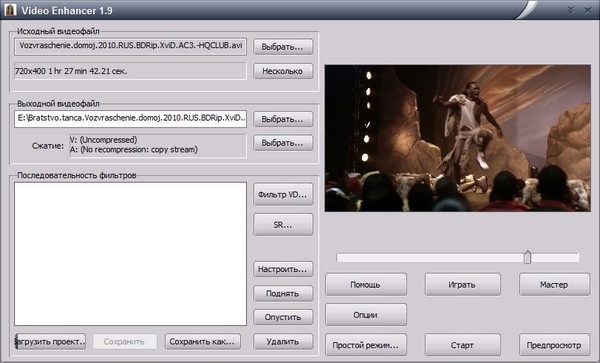Close the Video Enhancer window
The width and height of the screenshot is (600, 363).
pos(588,10)
